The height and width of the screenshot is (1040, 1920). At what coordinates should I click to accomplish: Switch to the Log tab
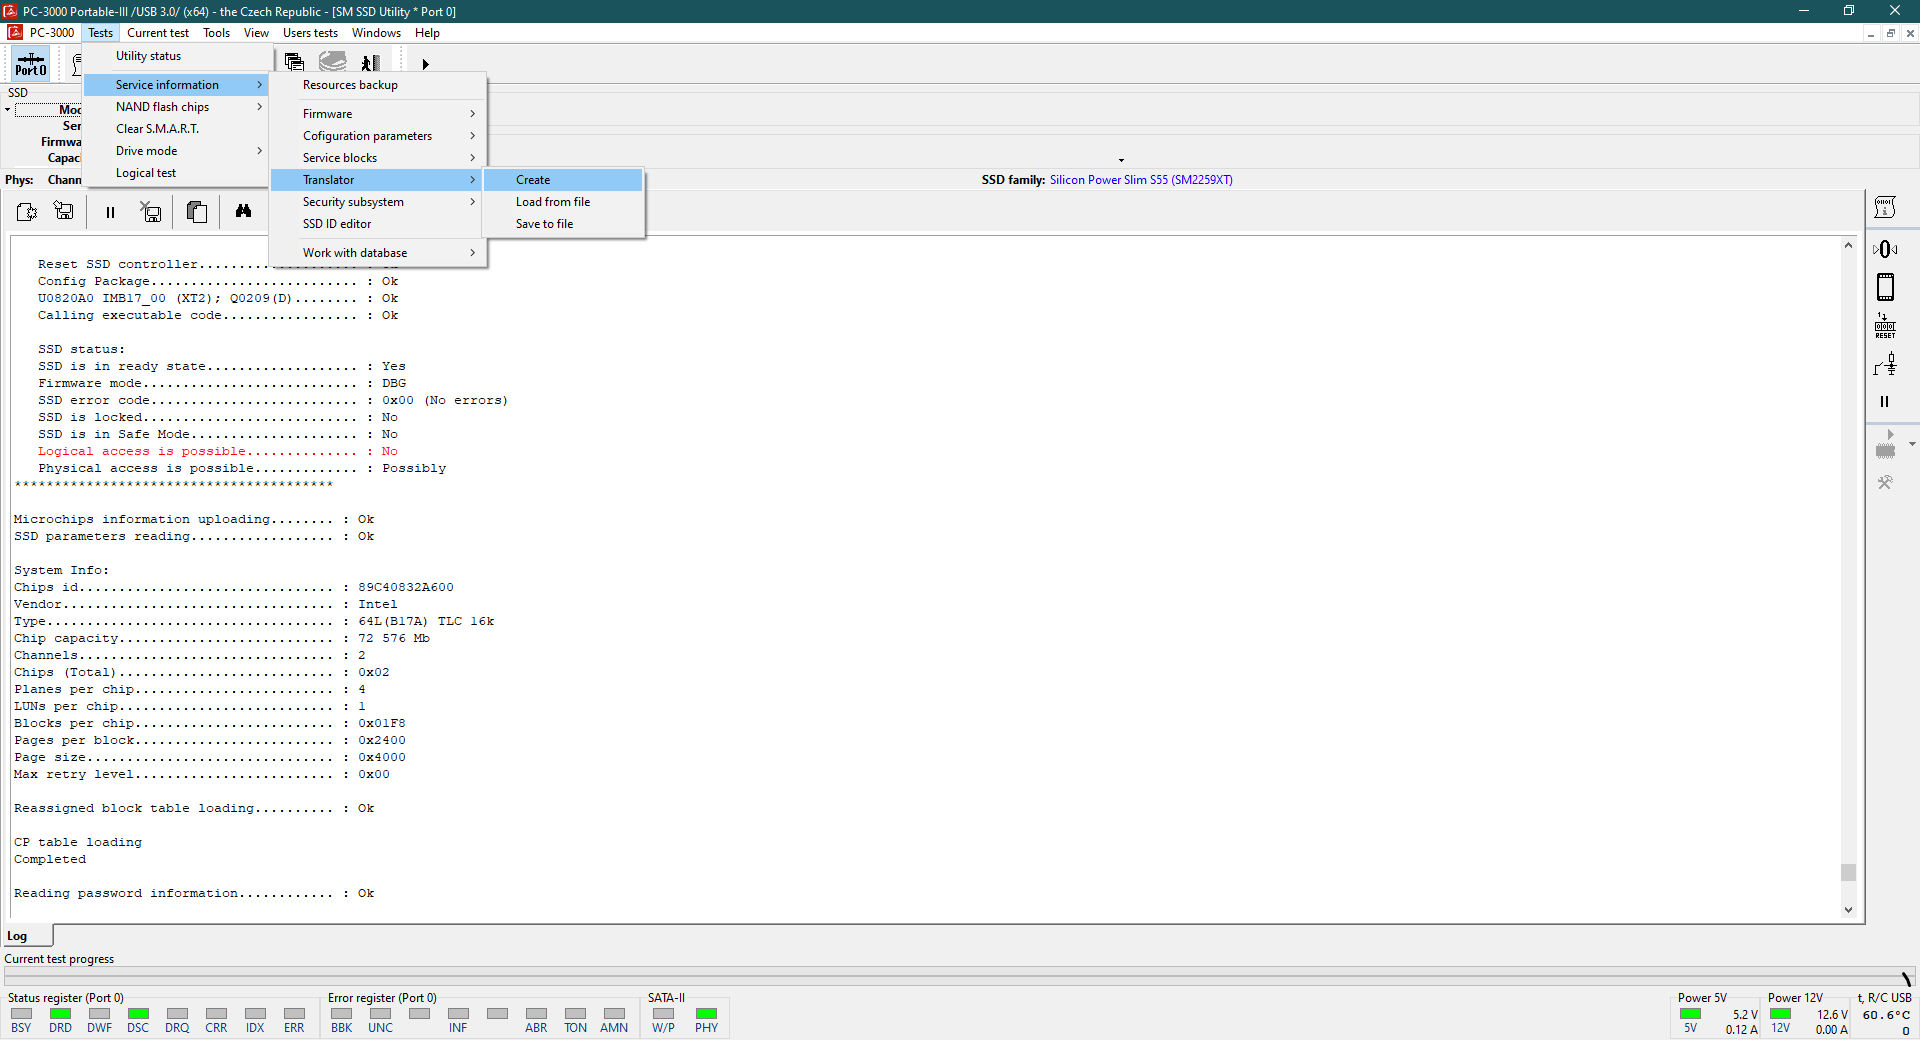click(x=18, y=936)
